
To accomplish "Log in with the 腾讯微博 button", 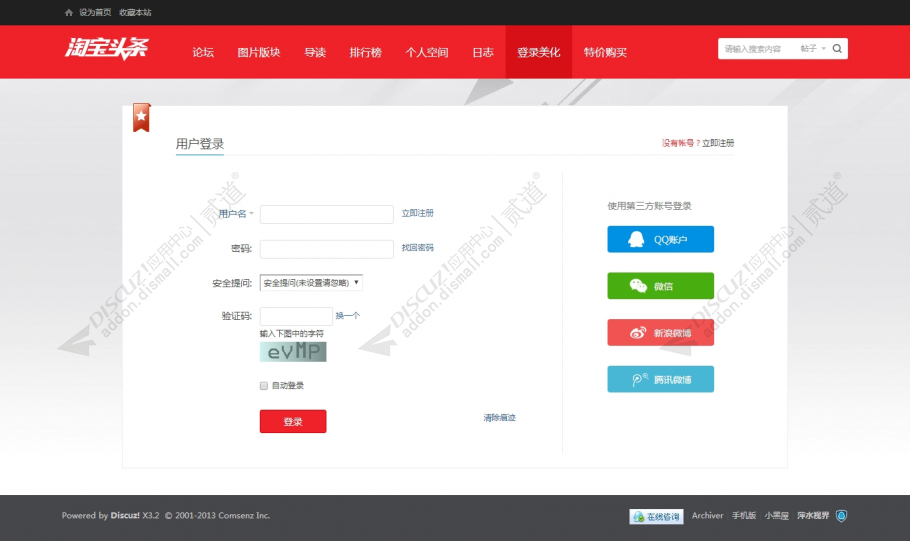I will [660, 379].
